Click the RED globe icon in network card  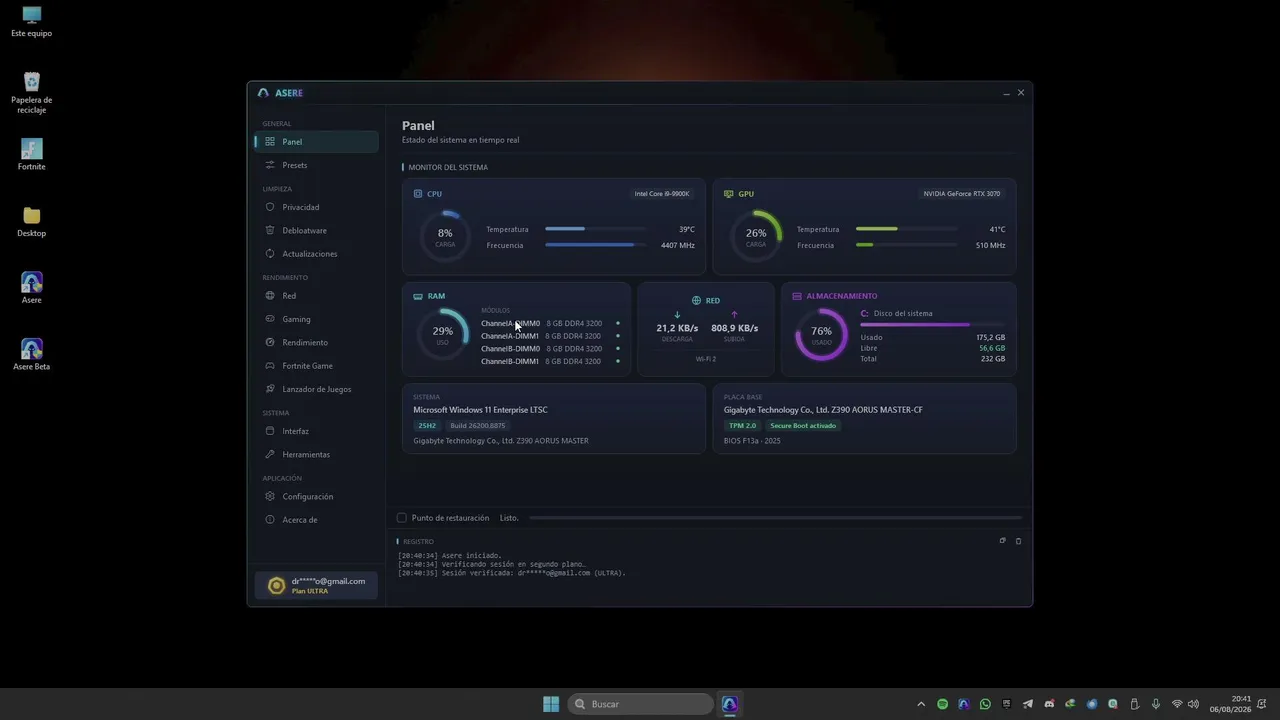[696, 300]
